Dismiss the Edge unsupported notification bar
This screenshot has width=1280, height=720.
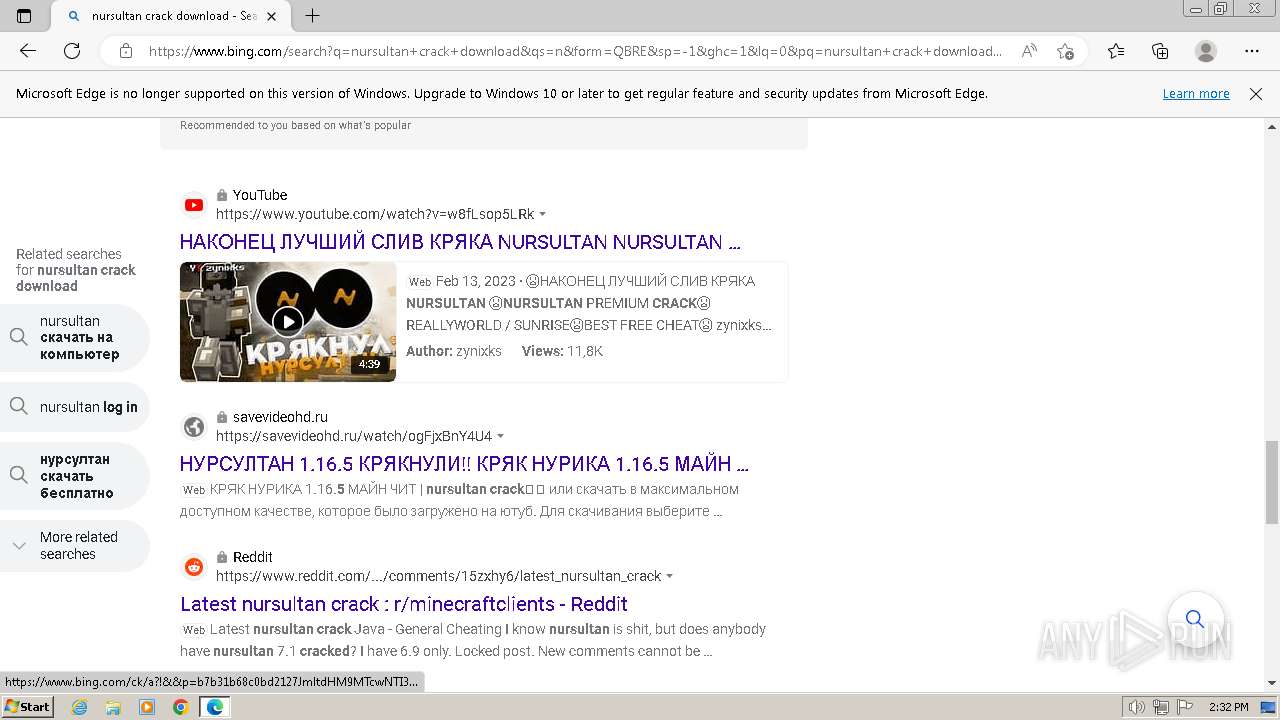pos(1256,94)
